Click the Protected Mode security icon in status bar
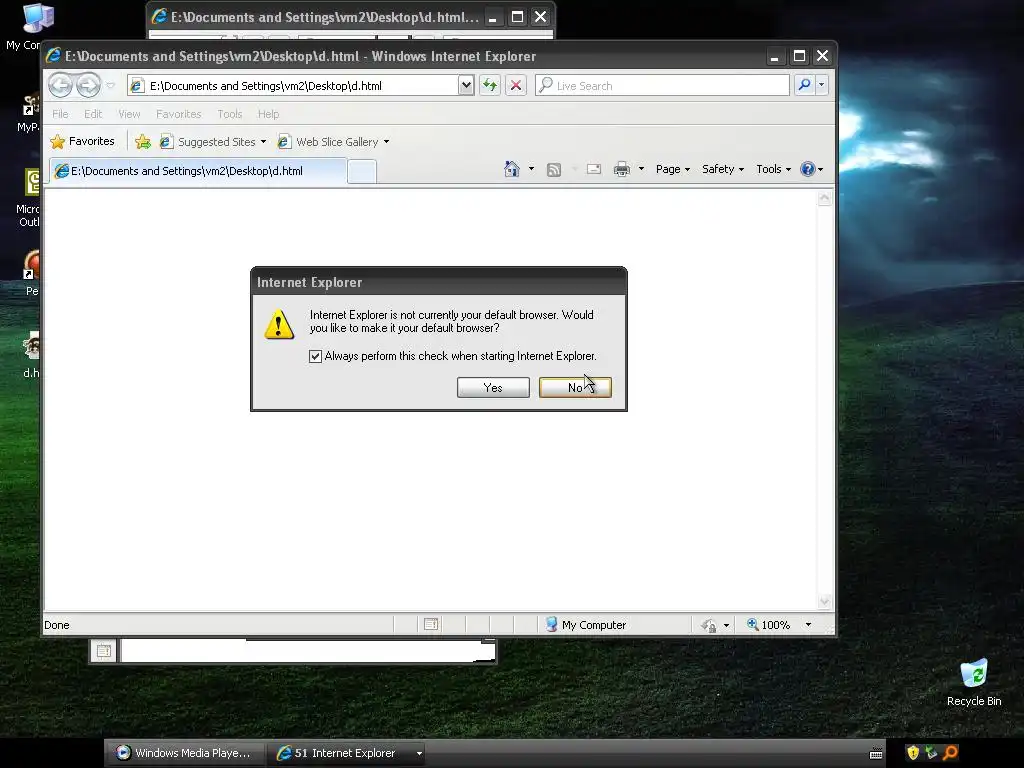 pyautogui.click(x=709, y=625)
